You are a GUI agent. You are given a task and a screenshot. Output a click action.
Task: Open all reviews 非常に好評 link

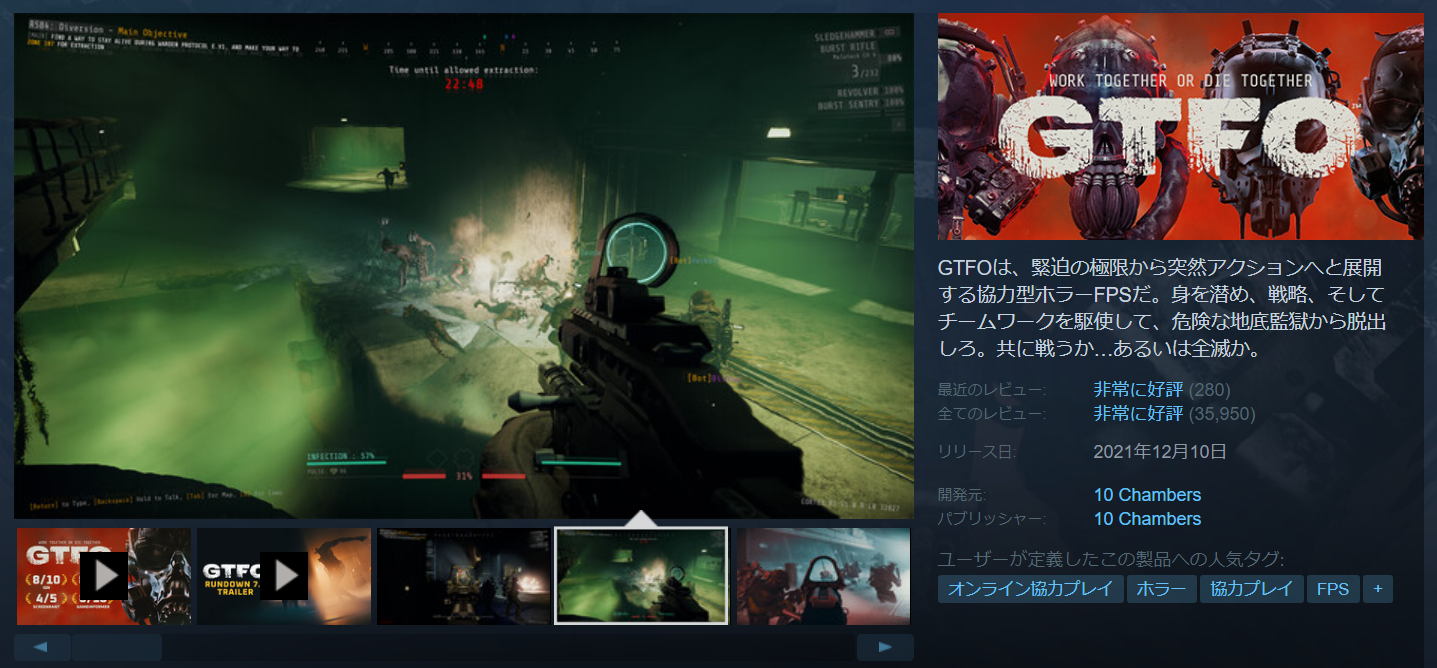pyautogui.click(x=1138, y=413)
